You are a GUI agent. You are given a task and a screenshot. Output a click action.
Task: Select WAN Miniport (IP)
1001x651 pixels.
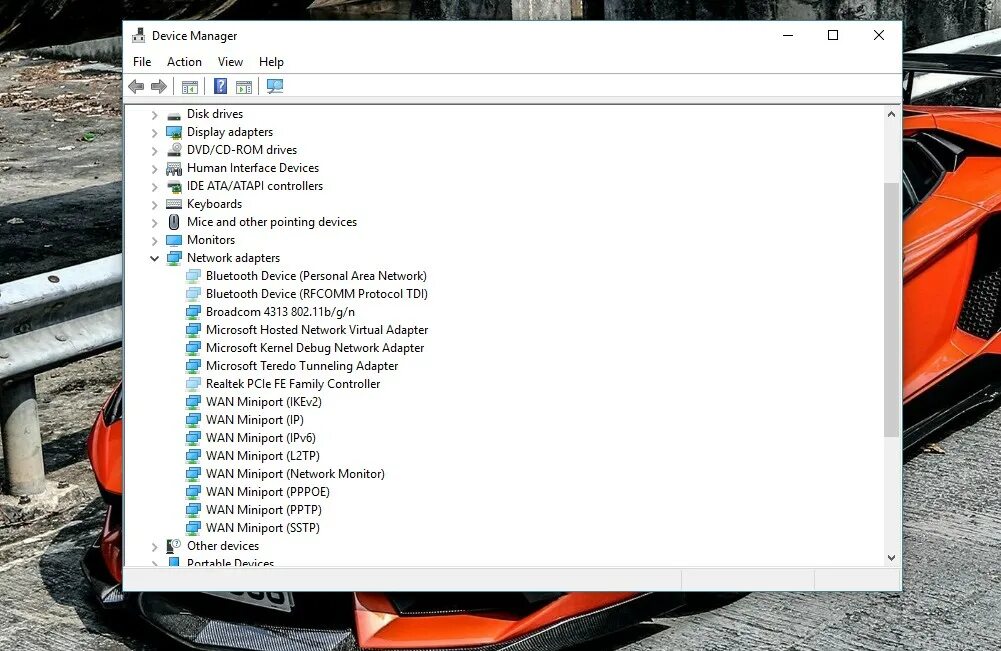[255, 419]
